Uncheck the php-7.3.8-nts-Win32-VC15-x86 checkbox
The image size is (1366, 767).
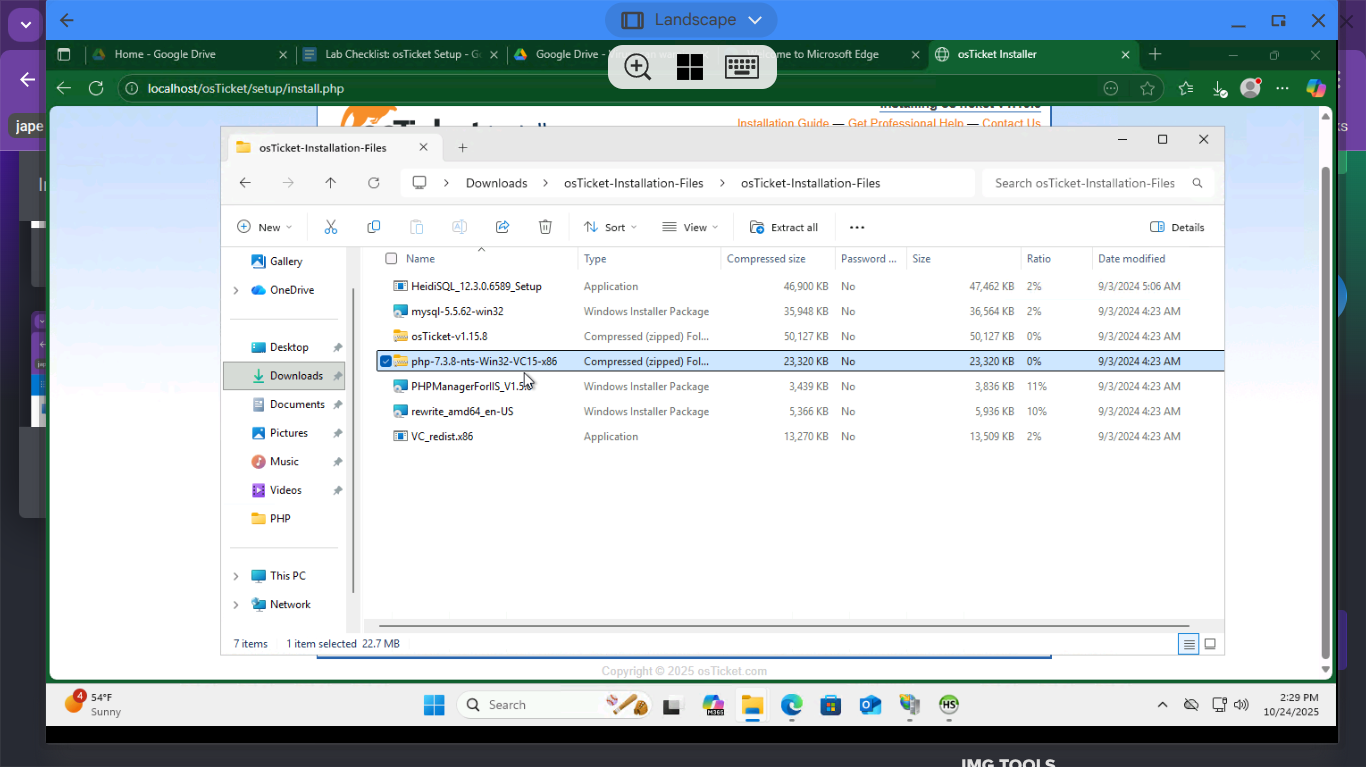click(385, 361)
